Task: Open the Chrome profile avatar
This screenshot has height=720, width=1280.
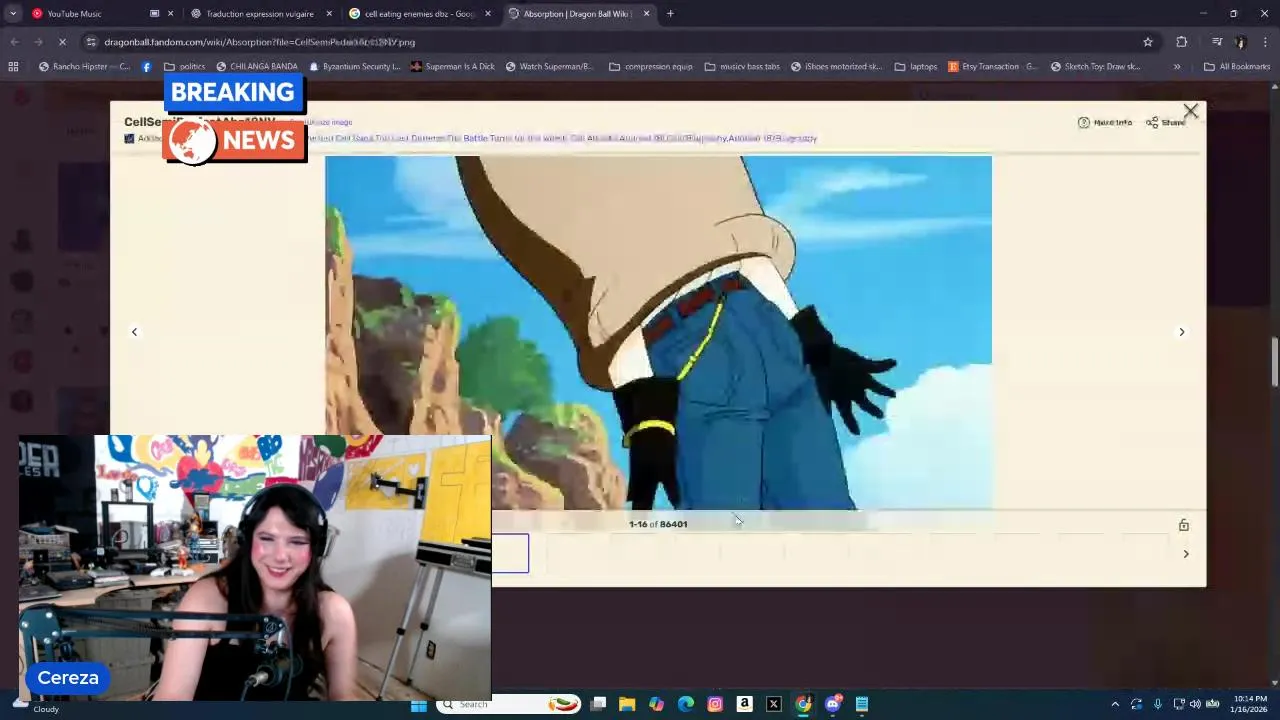Action: 1241,42
